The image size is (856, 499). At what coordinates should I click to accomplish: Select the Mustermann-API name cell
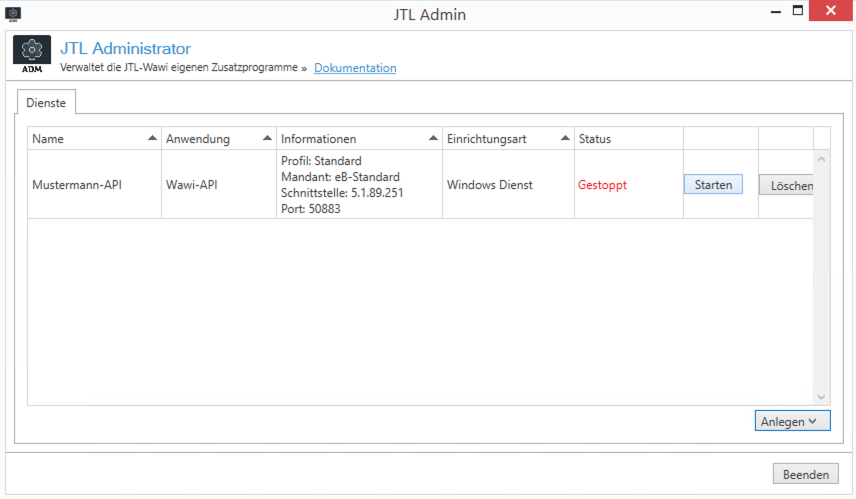[75, 185]
